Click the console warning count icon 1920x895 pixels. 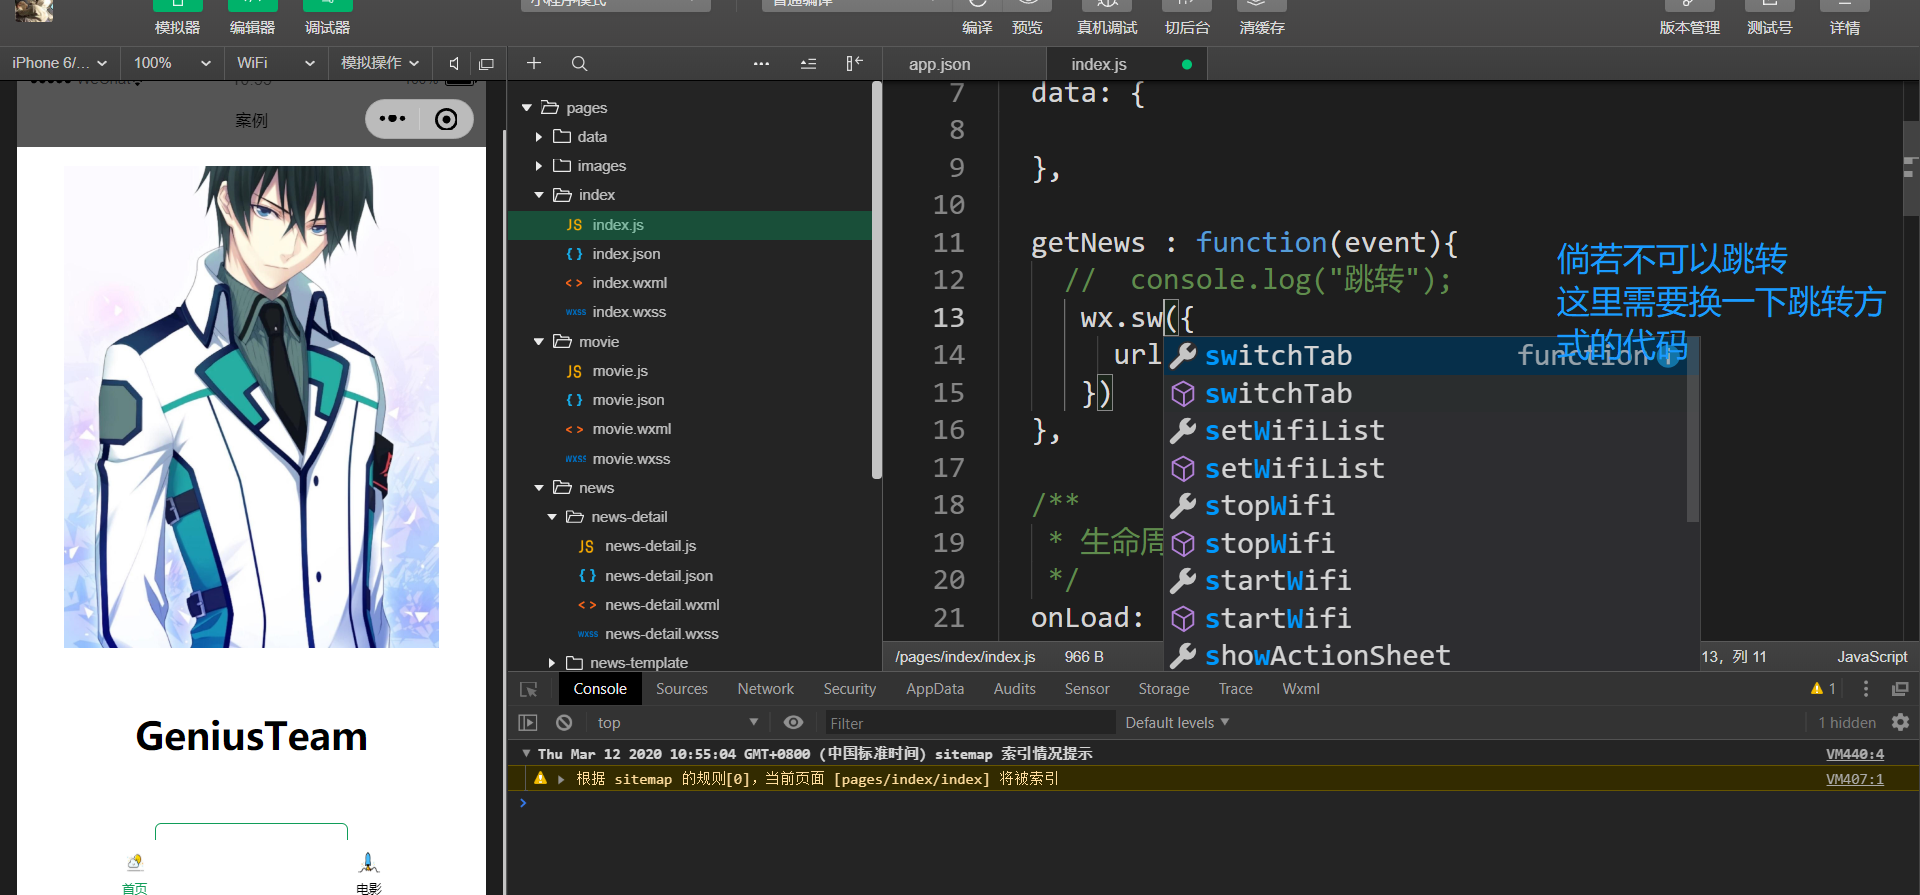[1823, 689]
